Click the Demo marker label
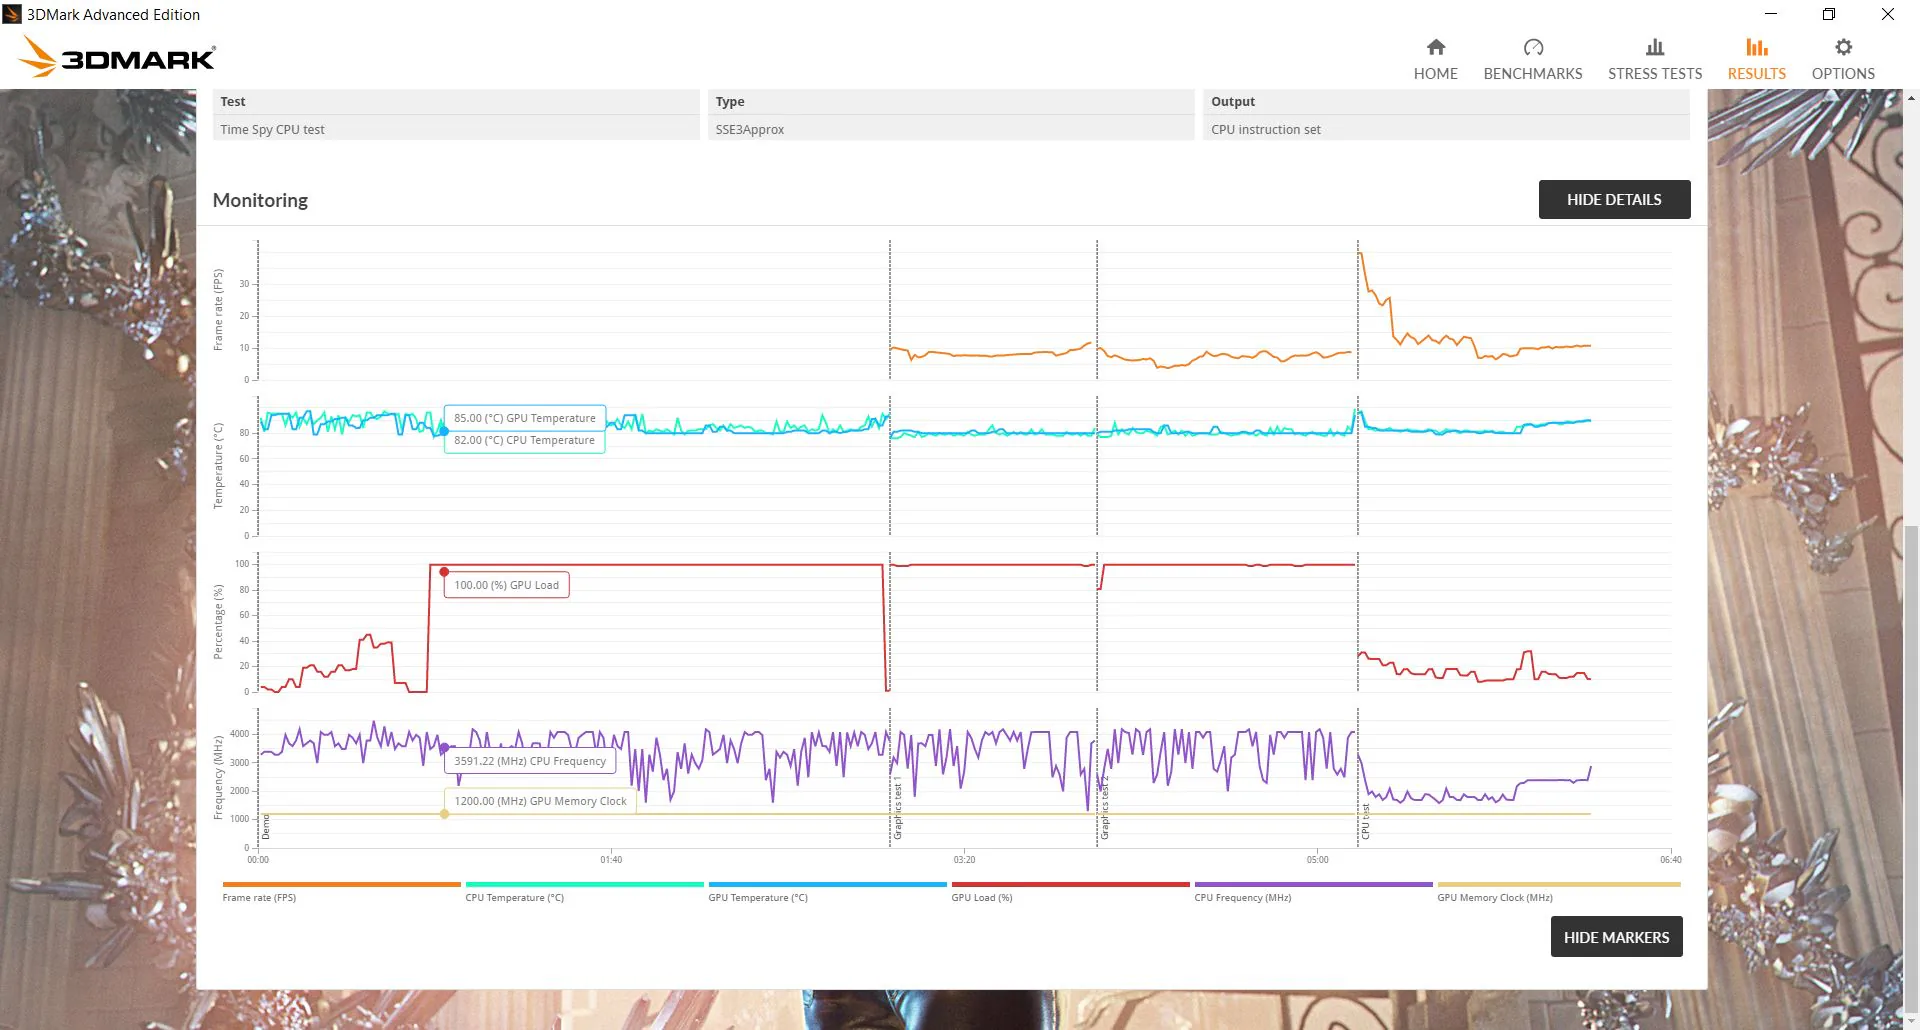This screenshot has height=1030, width=1920. pos(266,827)
